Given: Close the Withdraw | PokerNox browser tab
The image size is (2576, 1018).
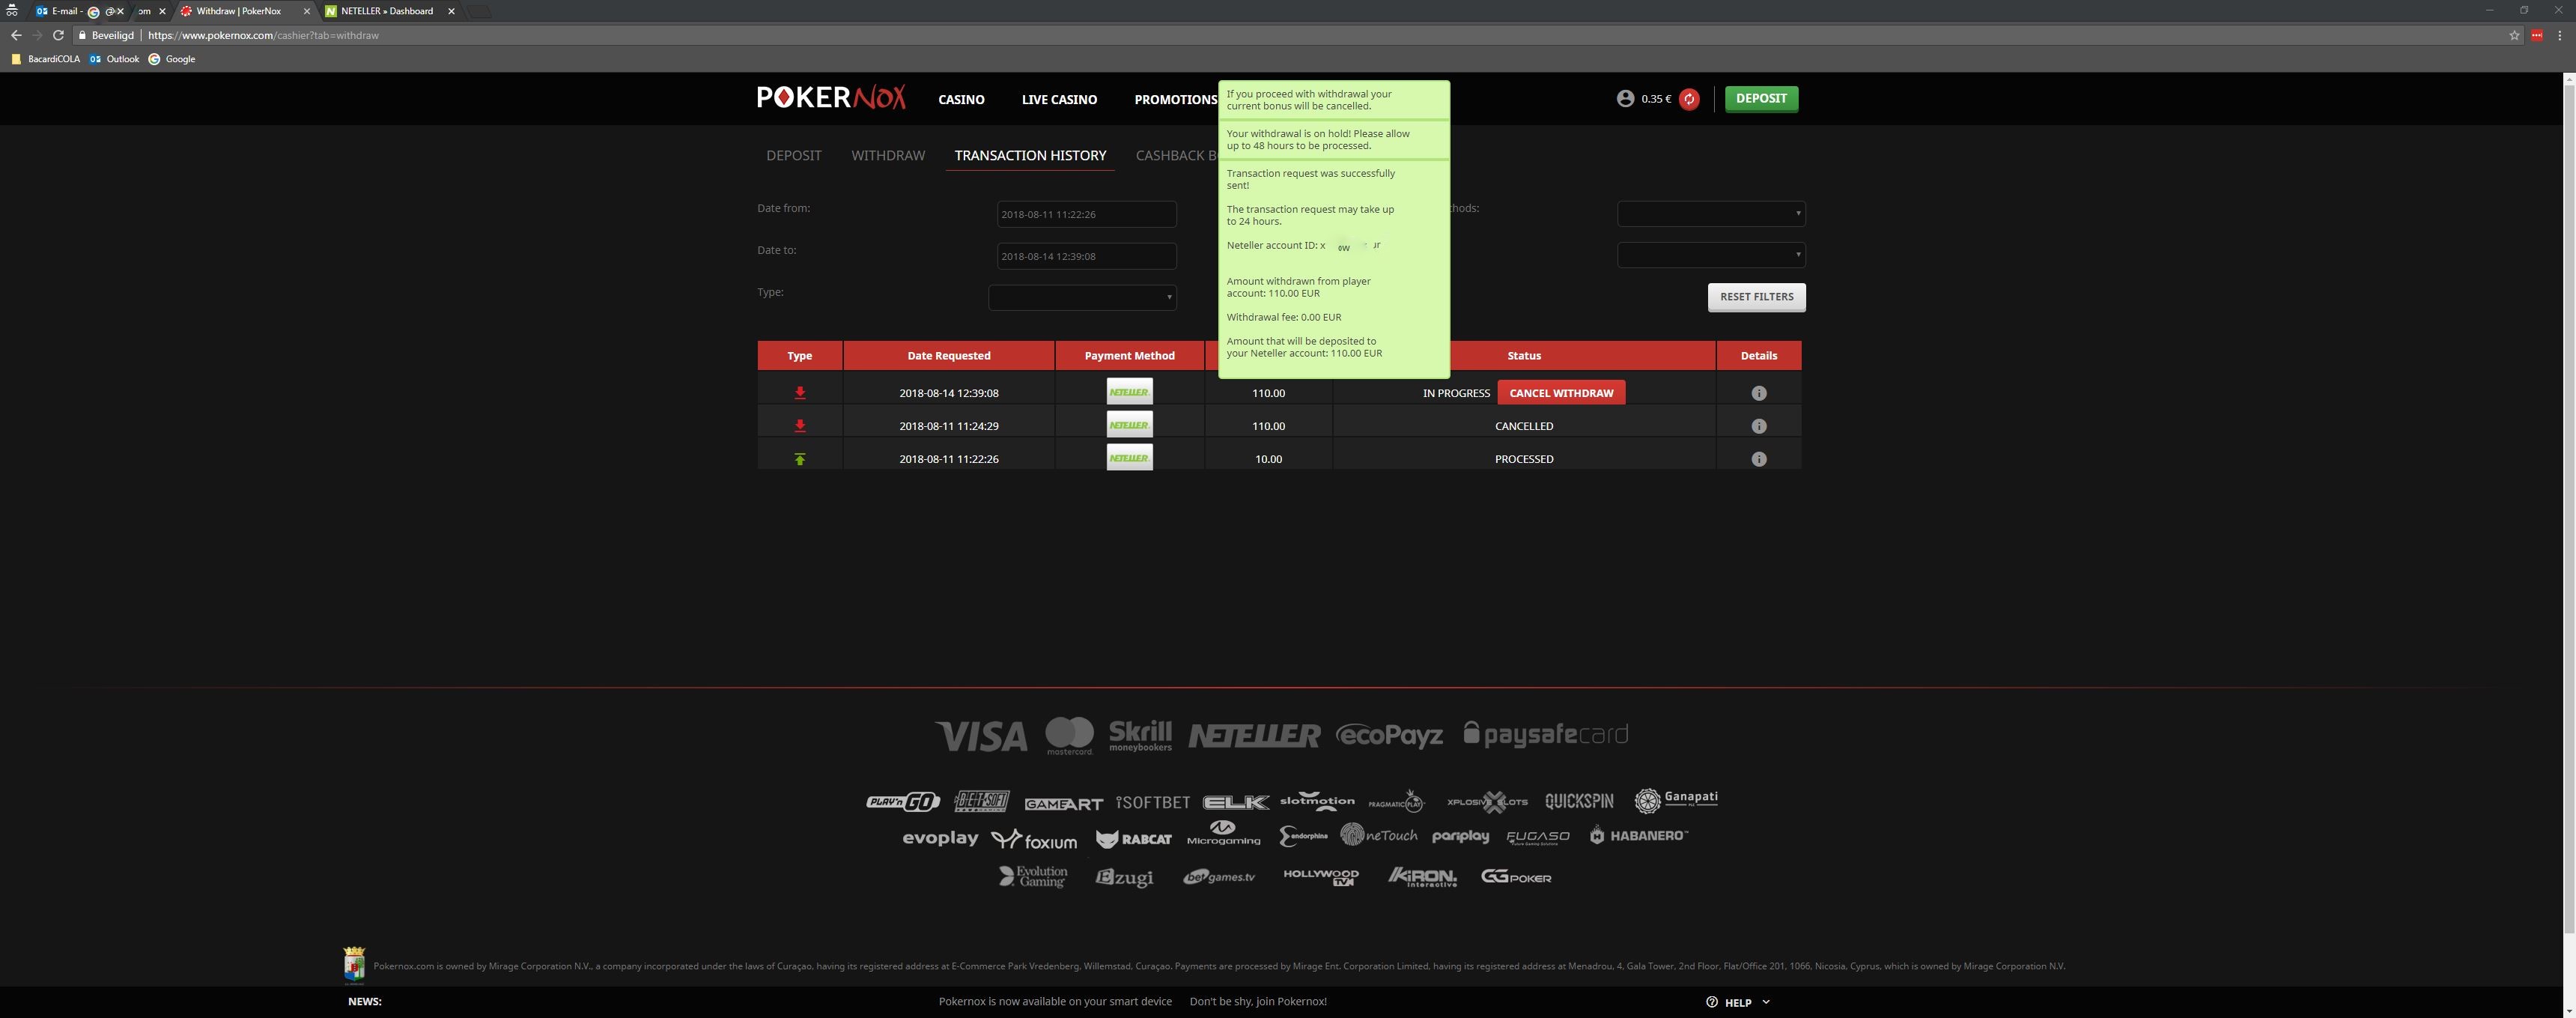Looking at the screenshot, I should coord(306,11).
